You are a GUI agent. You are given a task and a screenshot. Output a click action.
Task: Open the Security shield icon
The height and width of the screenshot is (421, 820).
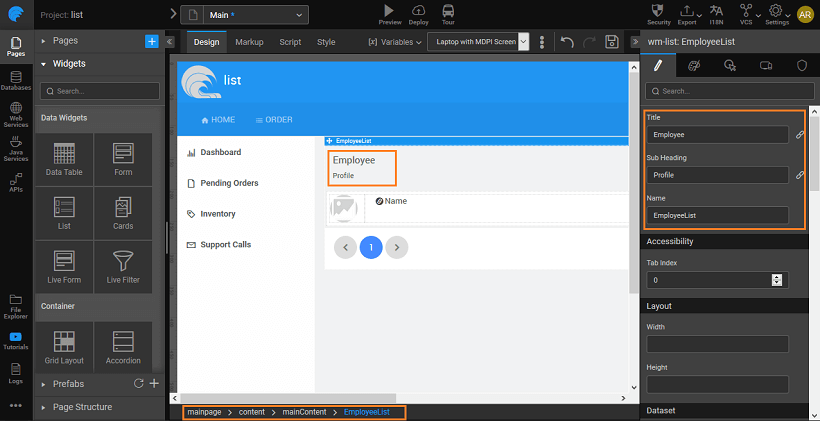pos(659,10)
